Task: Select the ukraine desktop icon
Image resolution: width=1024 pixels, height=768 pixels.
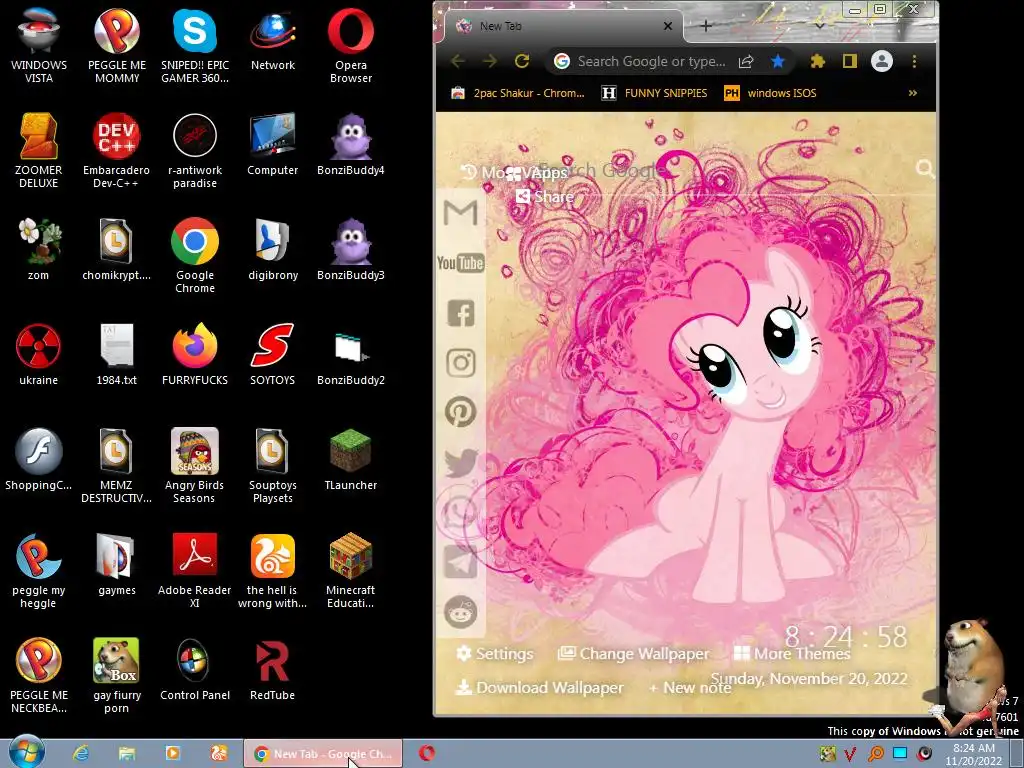Action: [39, 354]
